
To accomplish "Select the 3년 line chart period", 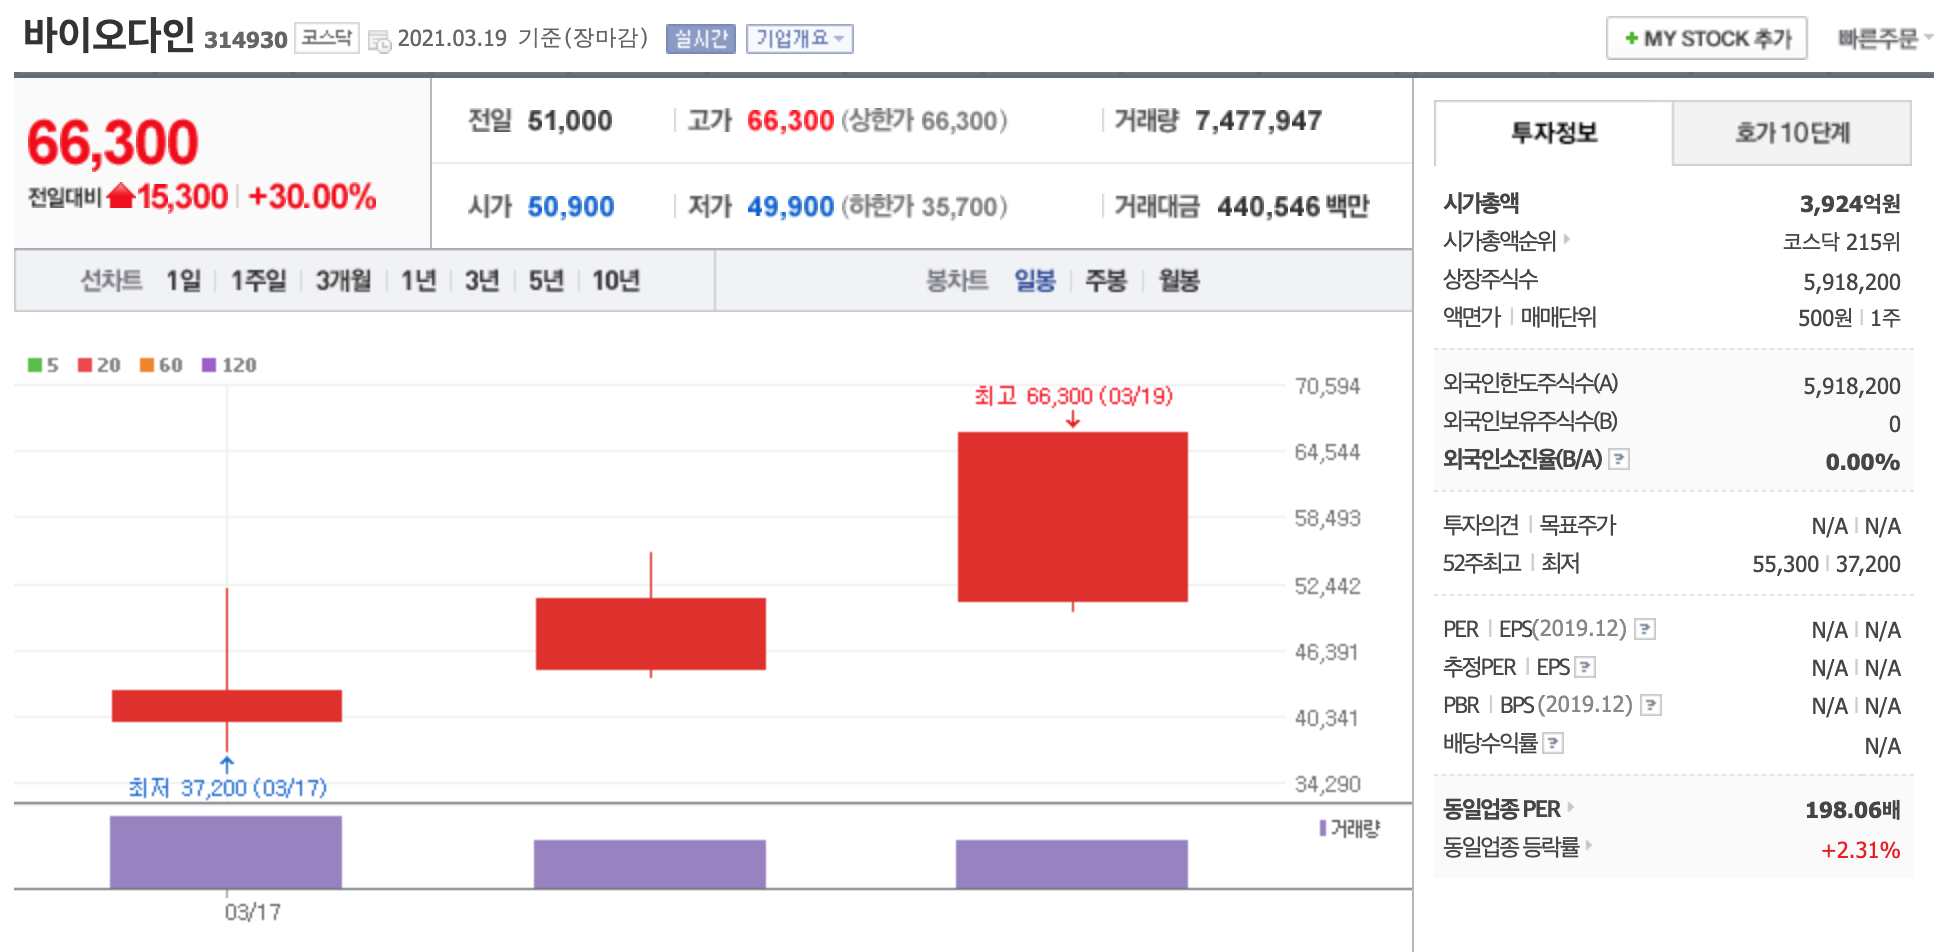I will [x=482, y=281].
